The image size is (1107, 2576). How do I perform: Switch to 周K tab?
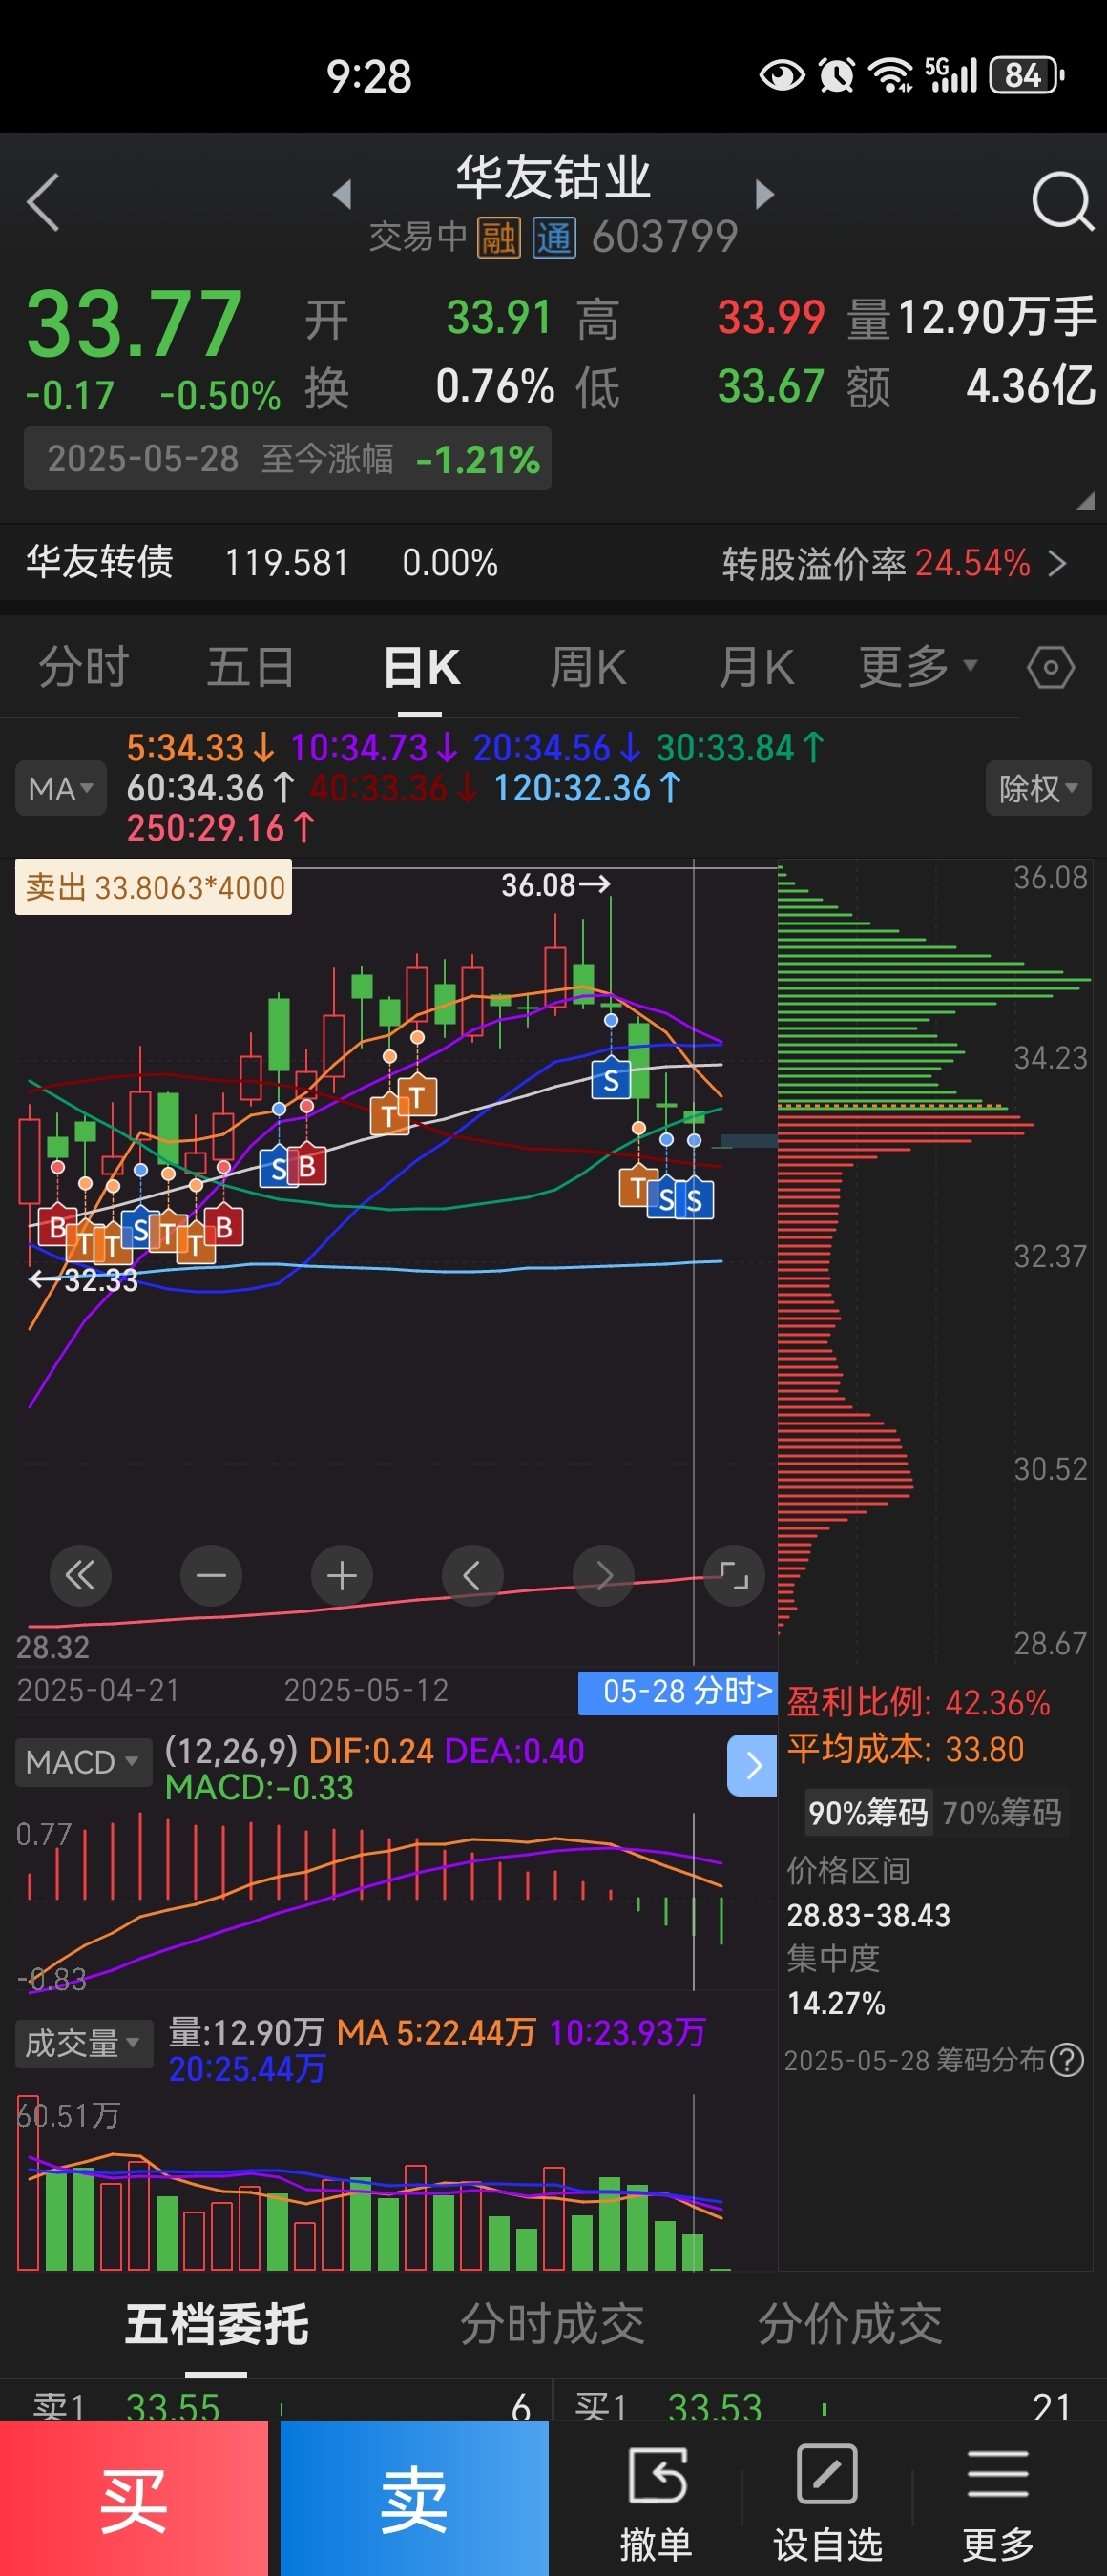(x=589, y=667)
